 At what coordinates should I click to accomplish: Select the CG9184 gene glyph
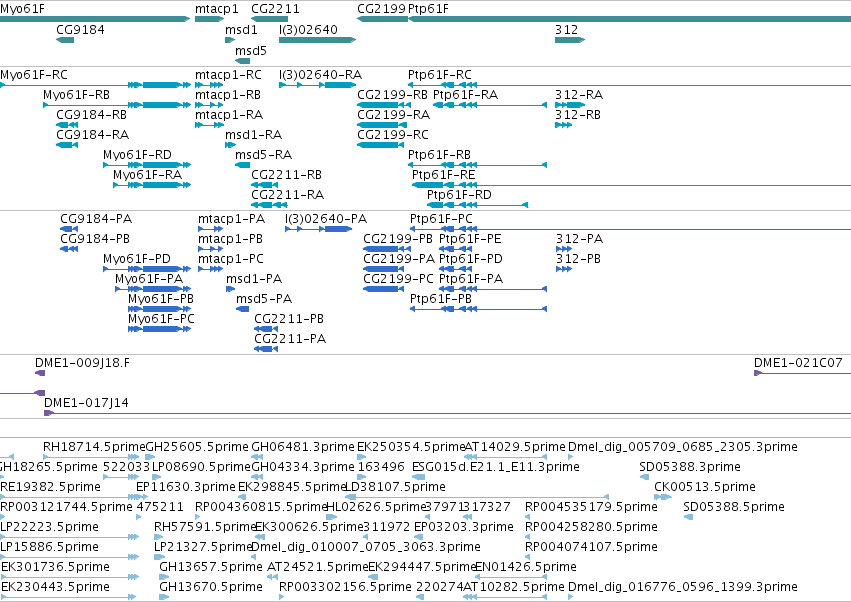point(65,40)
